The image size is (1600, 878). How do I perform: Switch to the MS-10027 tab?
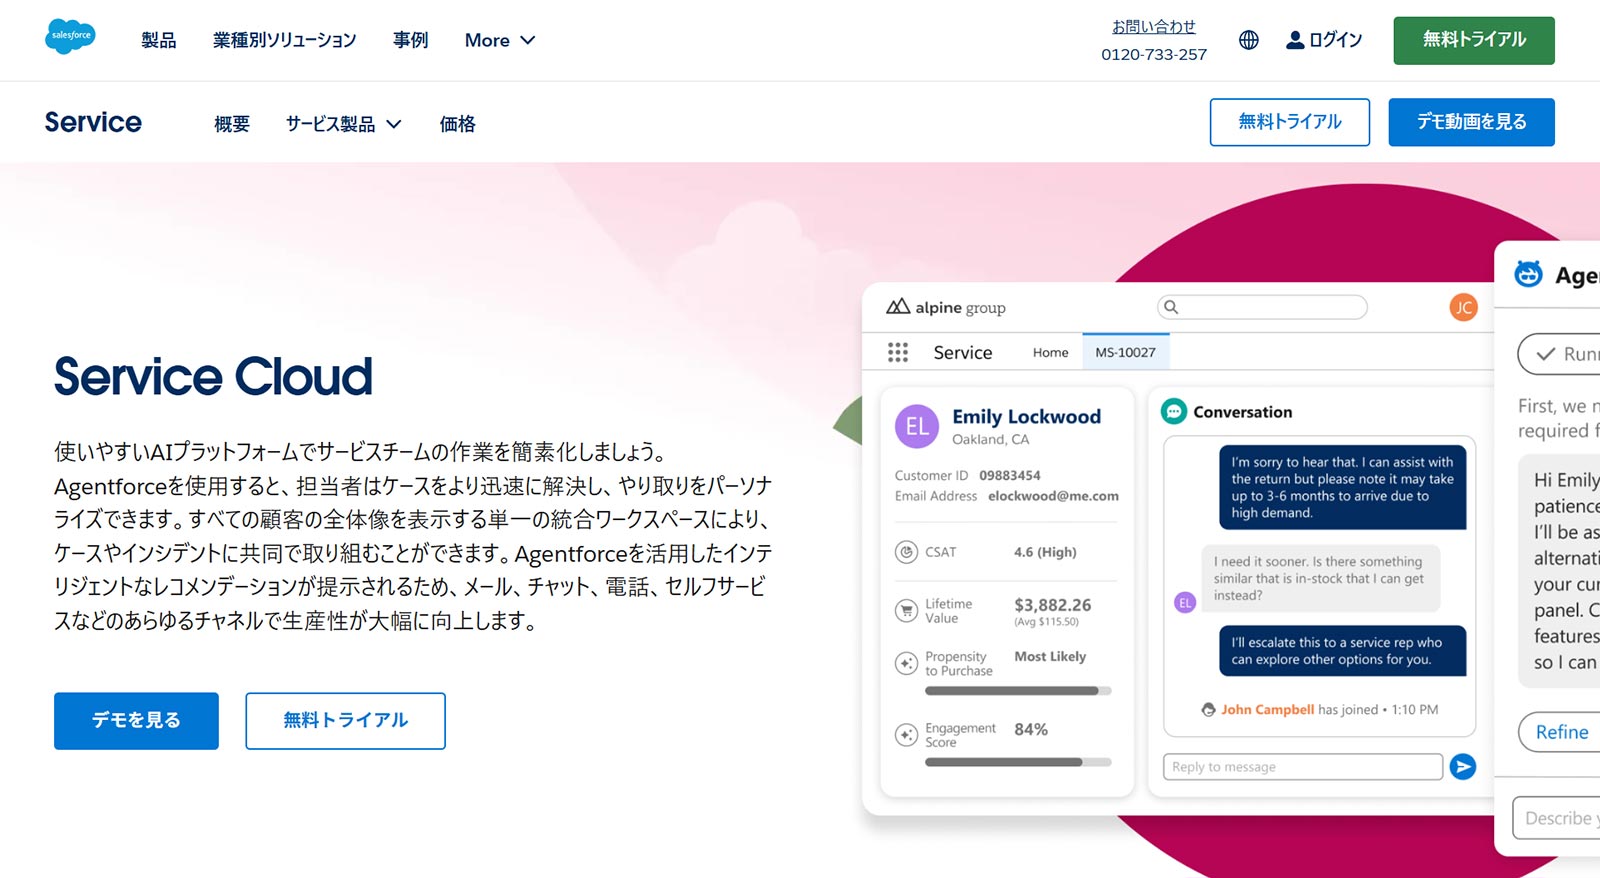(x=1125, y=352)
